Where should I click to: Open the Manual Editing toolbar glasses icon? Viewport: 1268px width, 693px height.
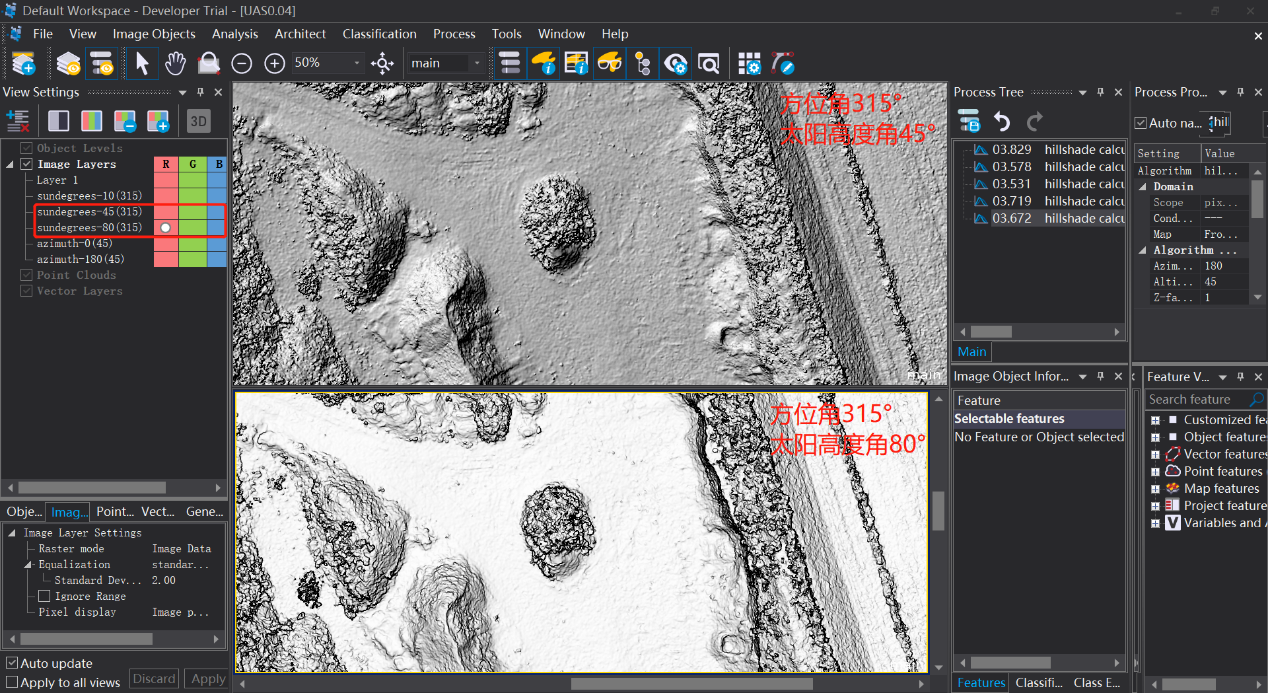609,63
